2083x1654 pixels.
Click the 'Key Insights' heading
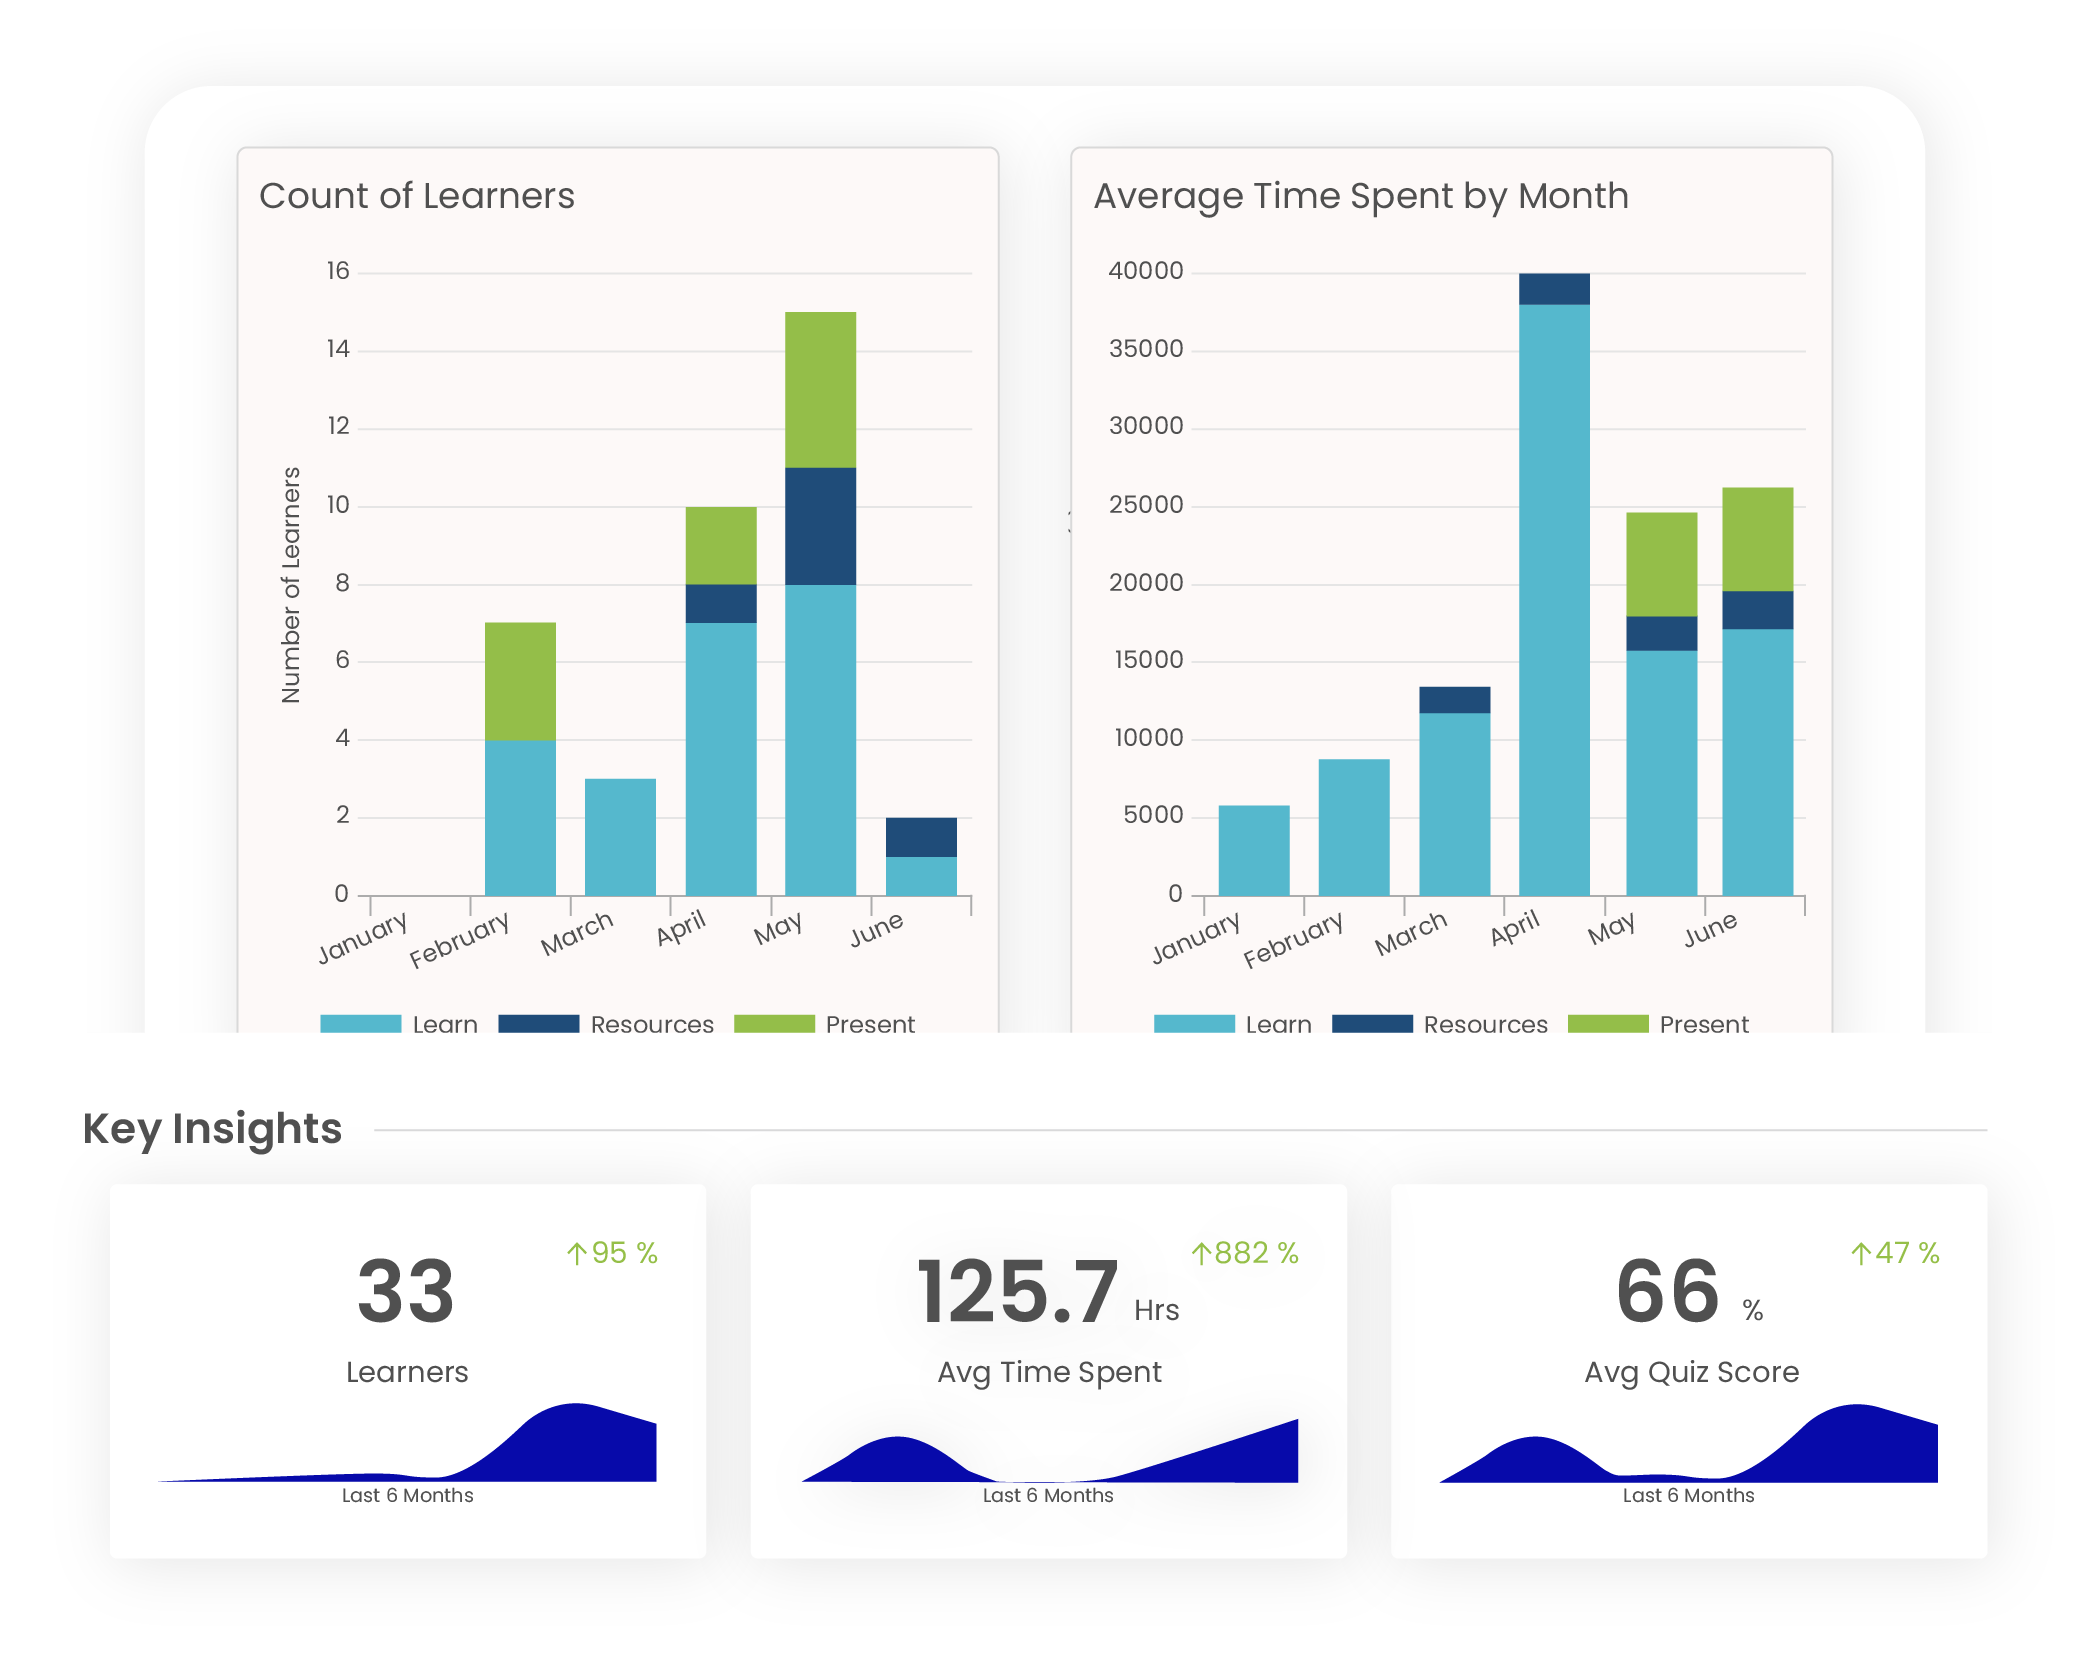[212, 1130]
